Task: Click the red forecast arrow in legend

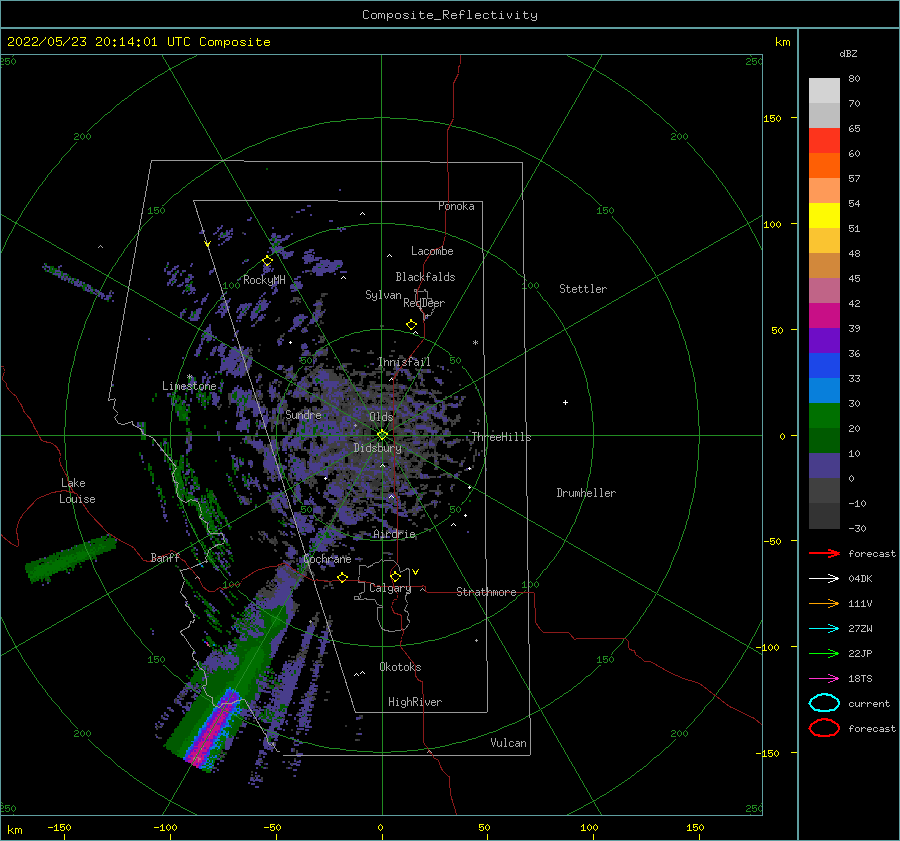Action: click(824, 553)
